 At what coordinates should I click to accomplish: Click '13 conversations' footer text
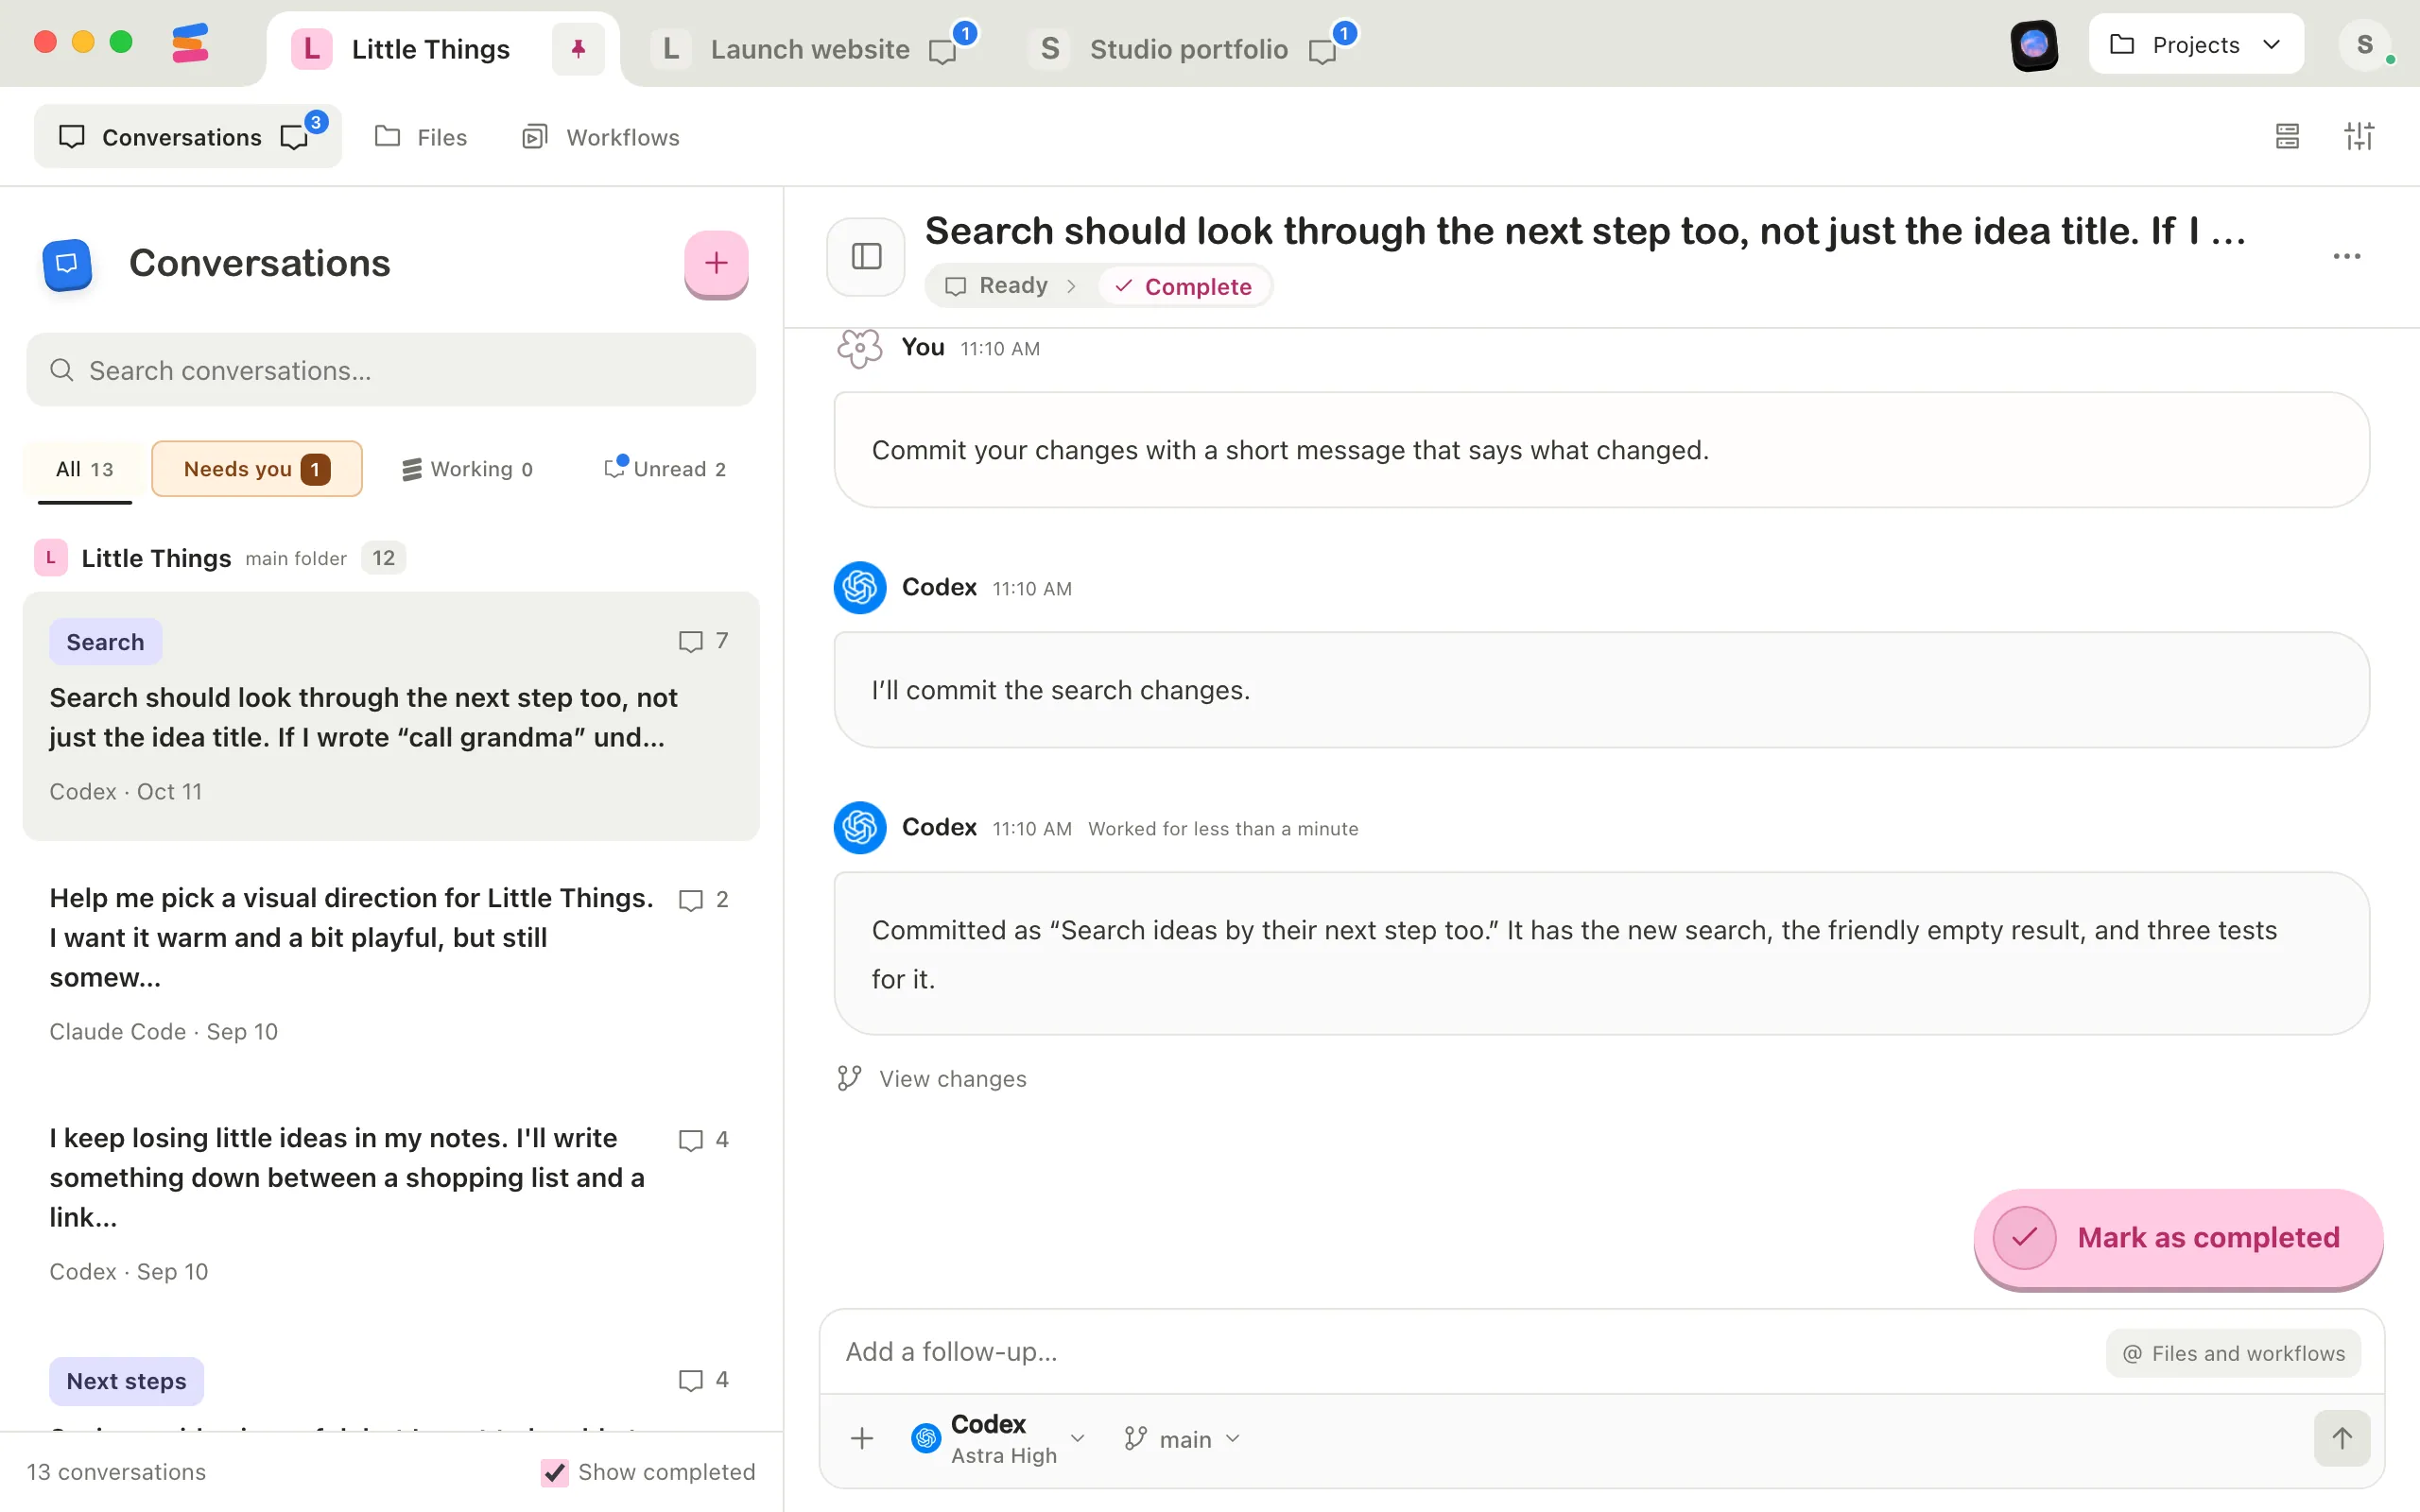[x=116, y=1472]
